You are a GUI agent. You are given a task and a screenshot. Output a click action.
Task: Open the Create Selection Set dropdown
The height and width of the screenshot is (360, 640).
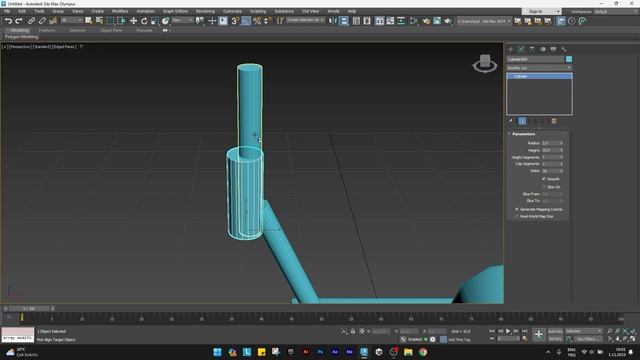point(305,20)
